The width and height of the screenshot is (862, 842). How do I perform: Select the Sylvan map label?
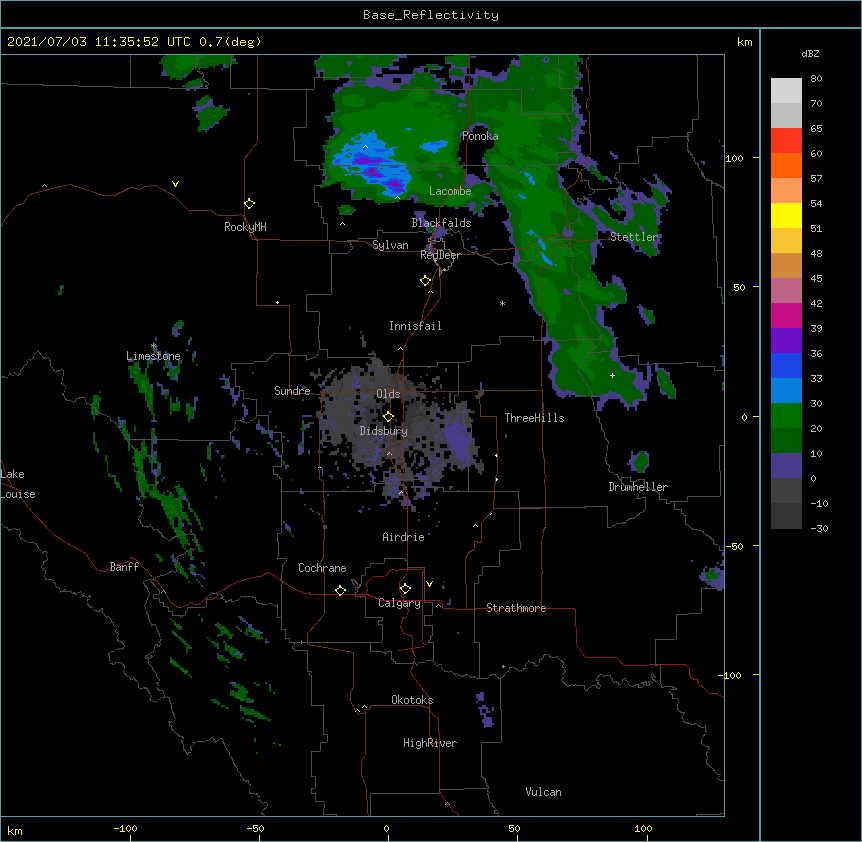[390, 245]
